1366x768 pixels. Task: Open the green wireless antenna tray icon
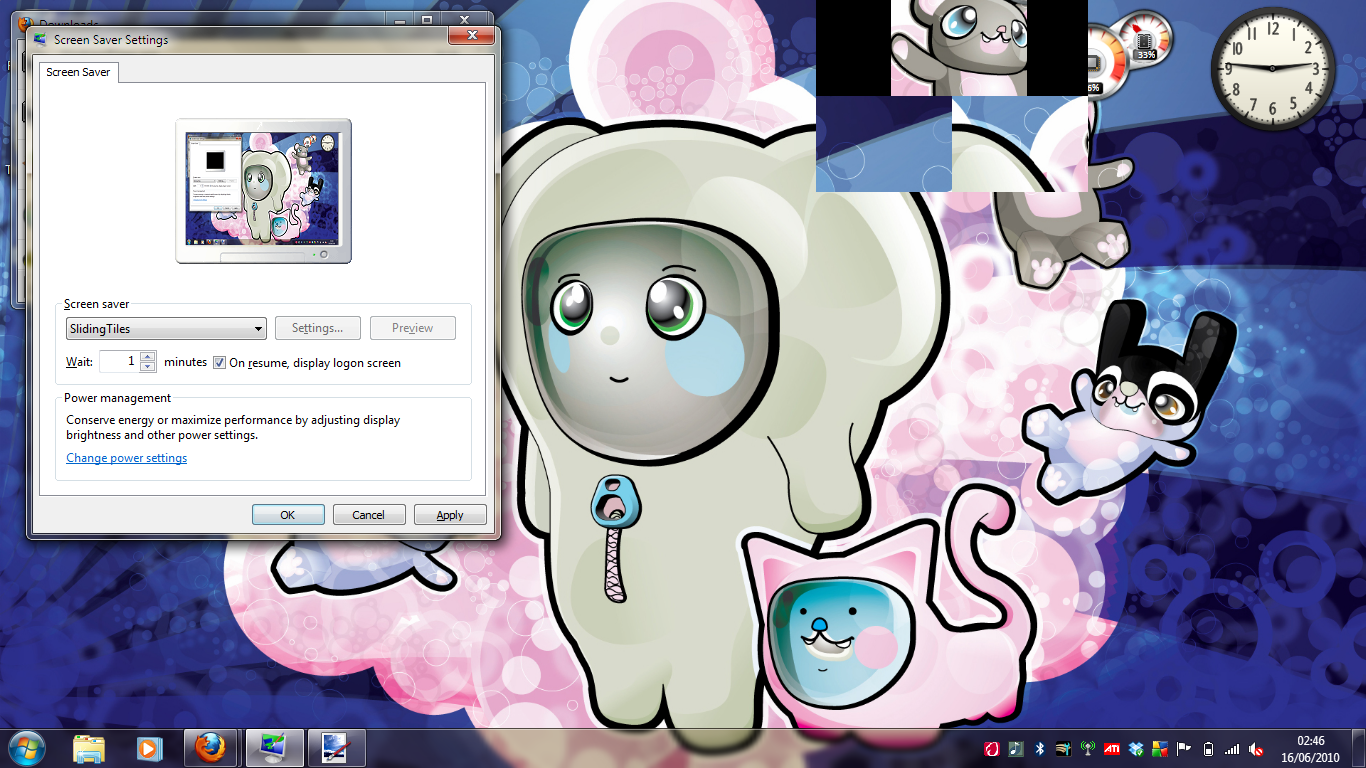click(x=1087, y=748)
